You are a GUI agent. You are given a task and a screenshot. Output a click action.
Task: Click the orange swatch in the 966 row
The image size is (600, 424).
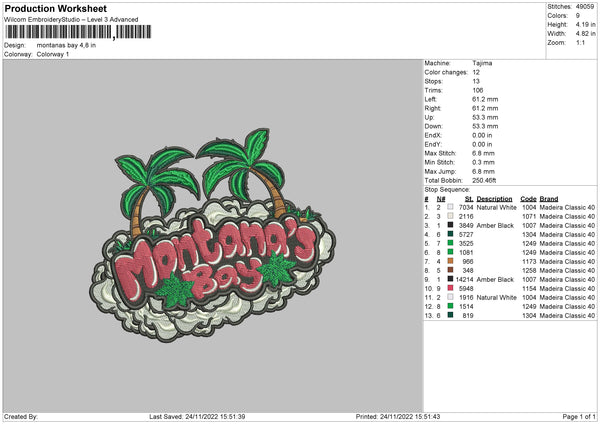coord(450,261)
